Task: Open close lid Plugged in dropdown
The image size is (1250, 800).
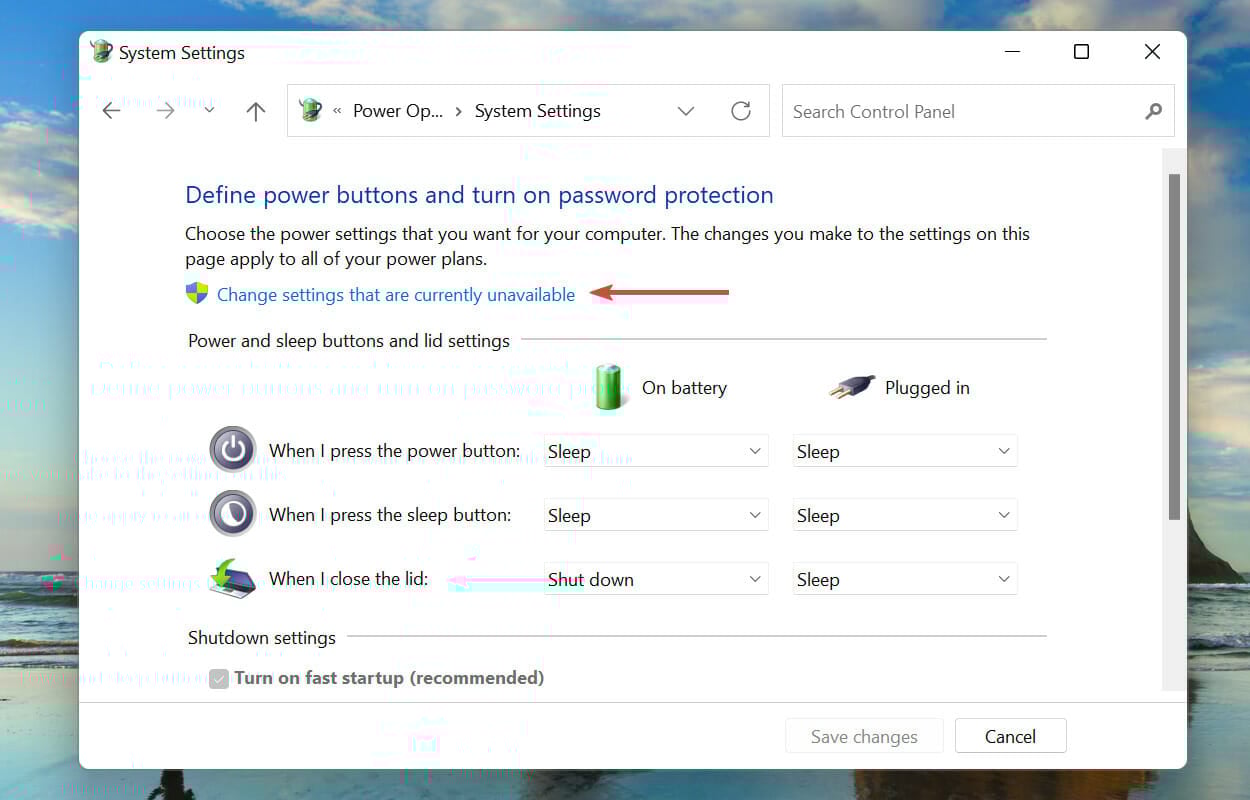Action: pos(905,579)
